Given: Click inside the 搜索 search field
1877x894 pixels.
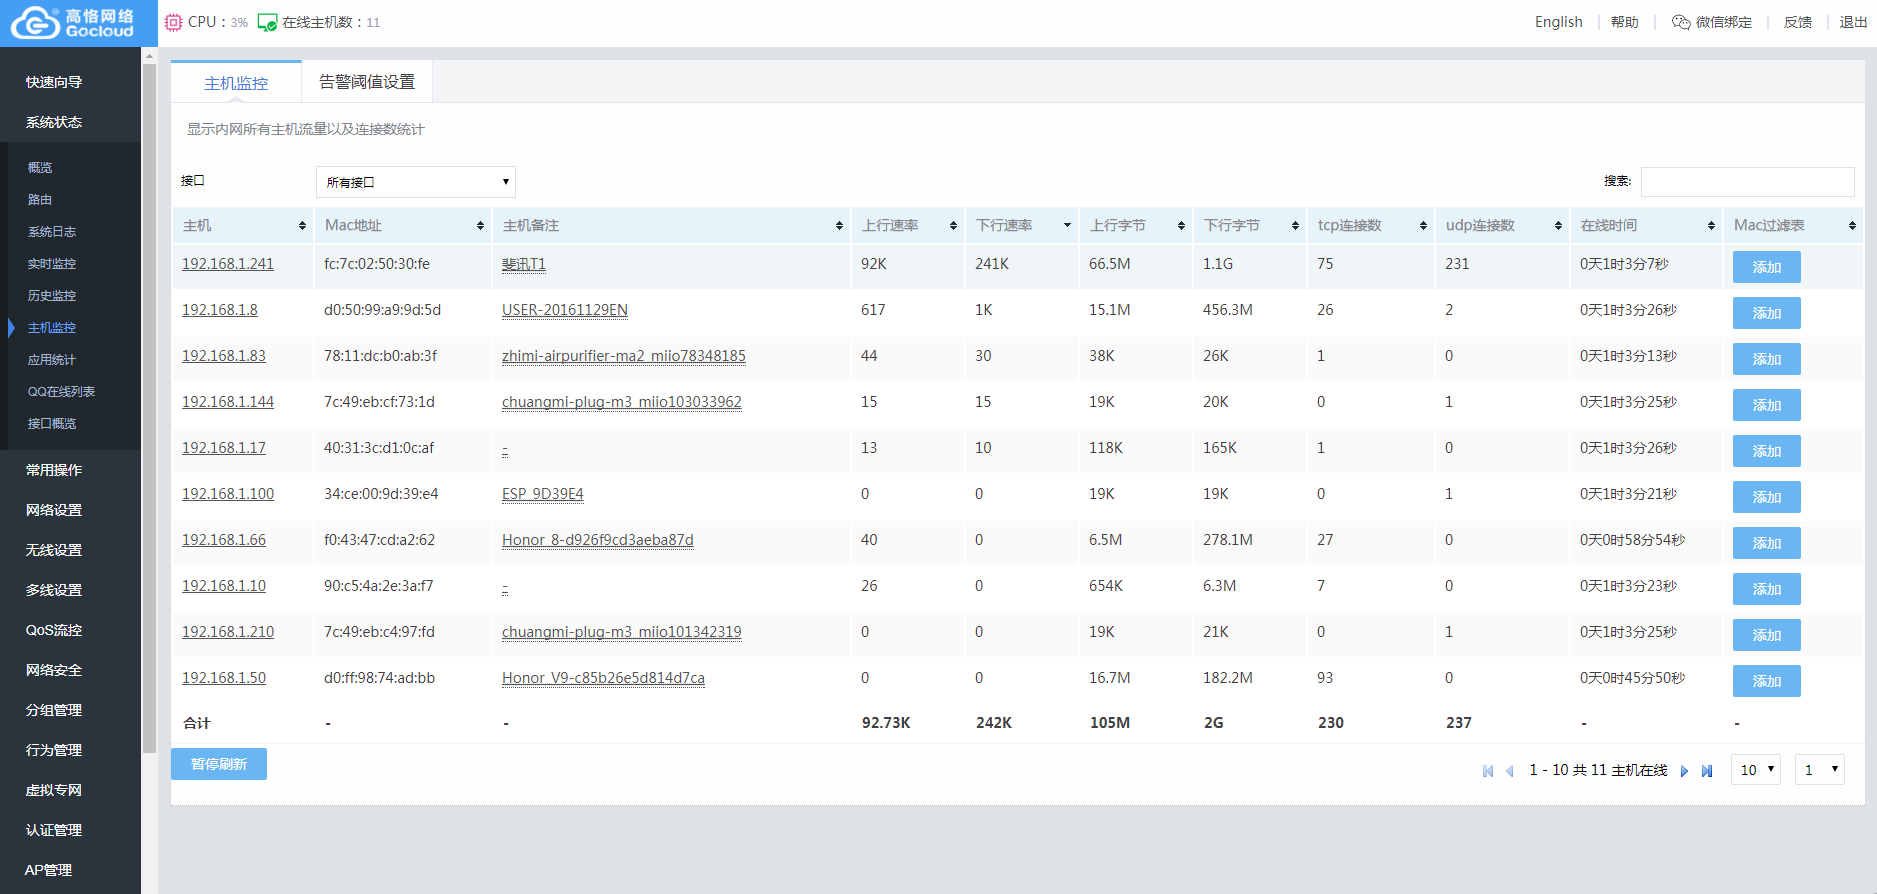Looking at the screenshot, I should [x=1748, y=182].
